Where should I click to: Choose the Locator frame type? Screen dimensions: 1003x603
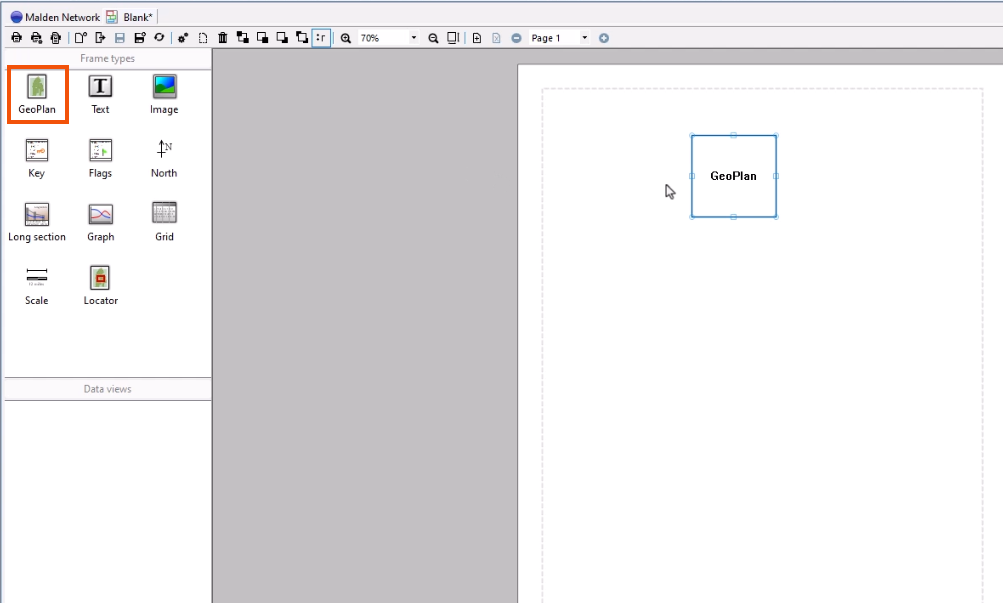click(100, 283)
